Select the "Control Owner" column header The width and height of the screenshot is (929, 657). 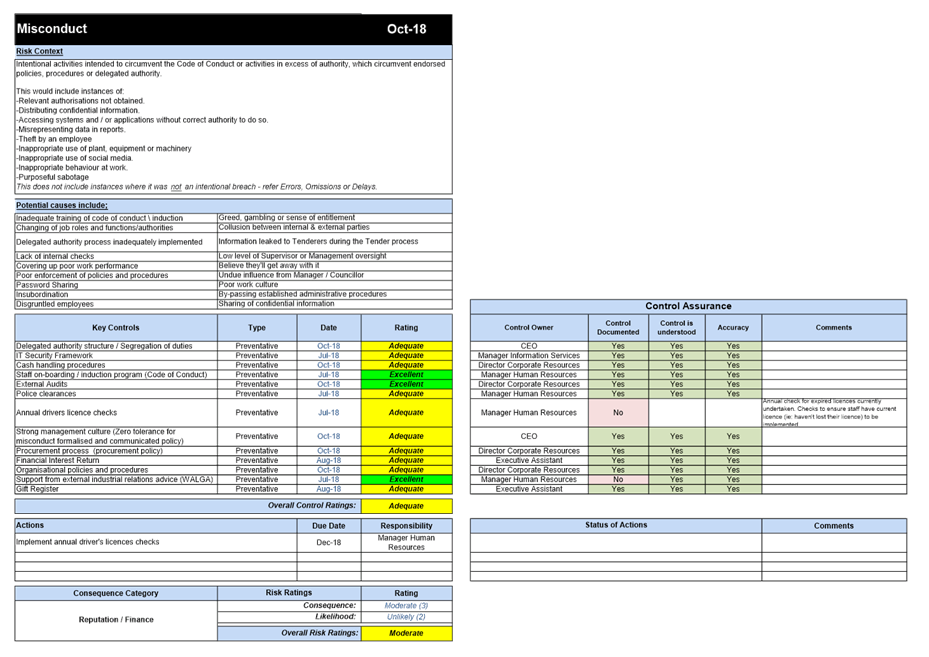(529, 328)
